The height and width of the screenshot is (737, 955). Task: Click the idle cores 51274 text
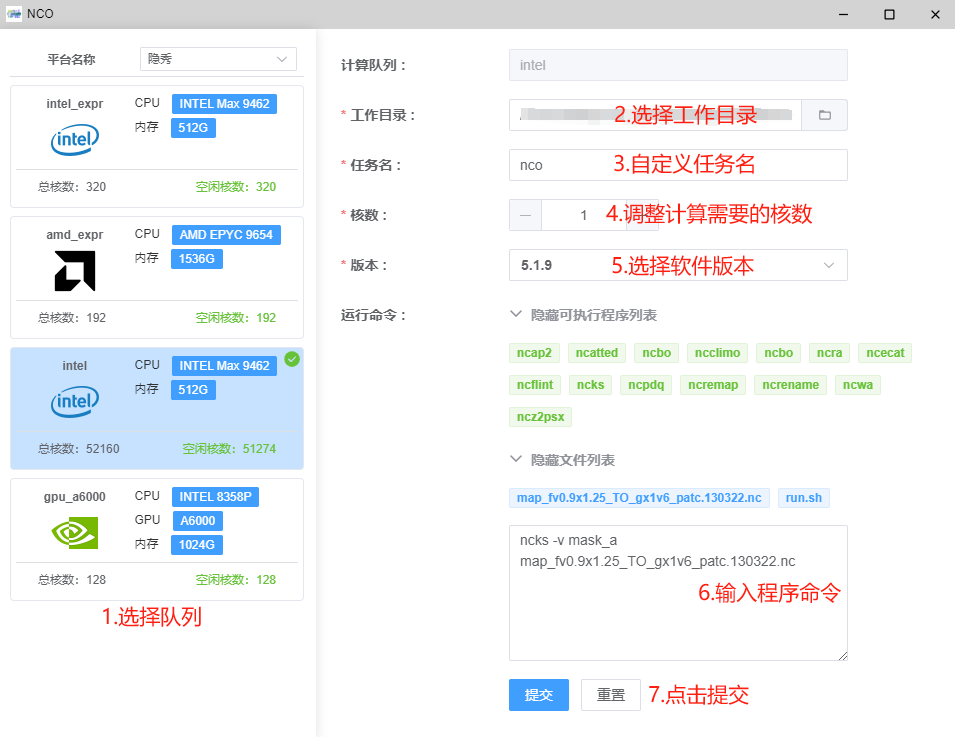click(229, 449)
